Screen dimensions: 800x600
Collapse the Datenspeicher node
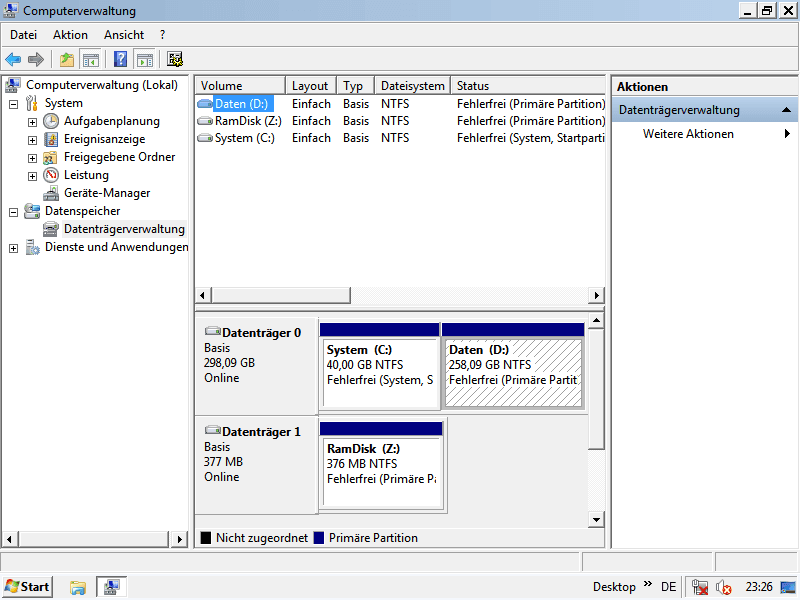[14, 212]
